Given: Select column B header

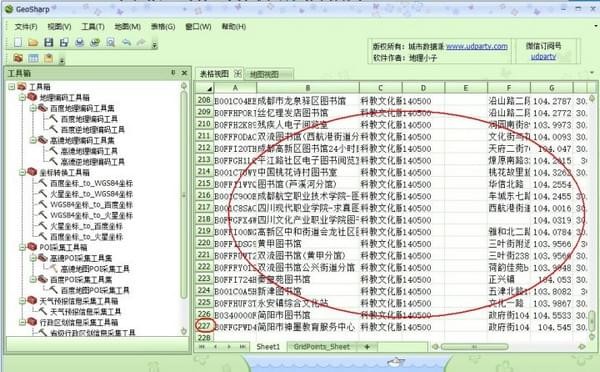Looking at the screenshot, I should 308,88.
